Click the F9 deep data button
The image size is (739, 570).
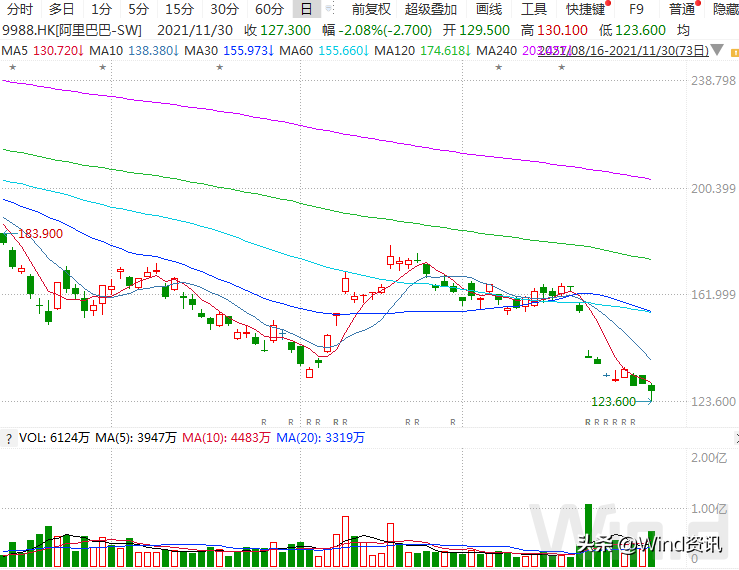636,9
